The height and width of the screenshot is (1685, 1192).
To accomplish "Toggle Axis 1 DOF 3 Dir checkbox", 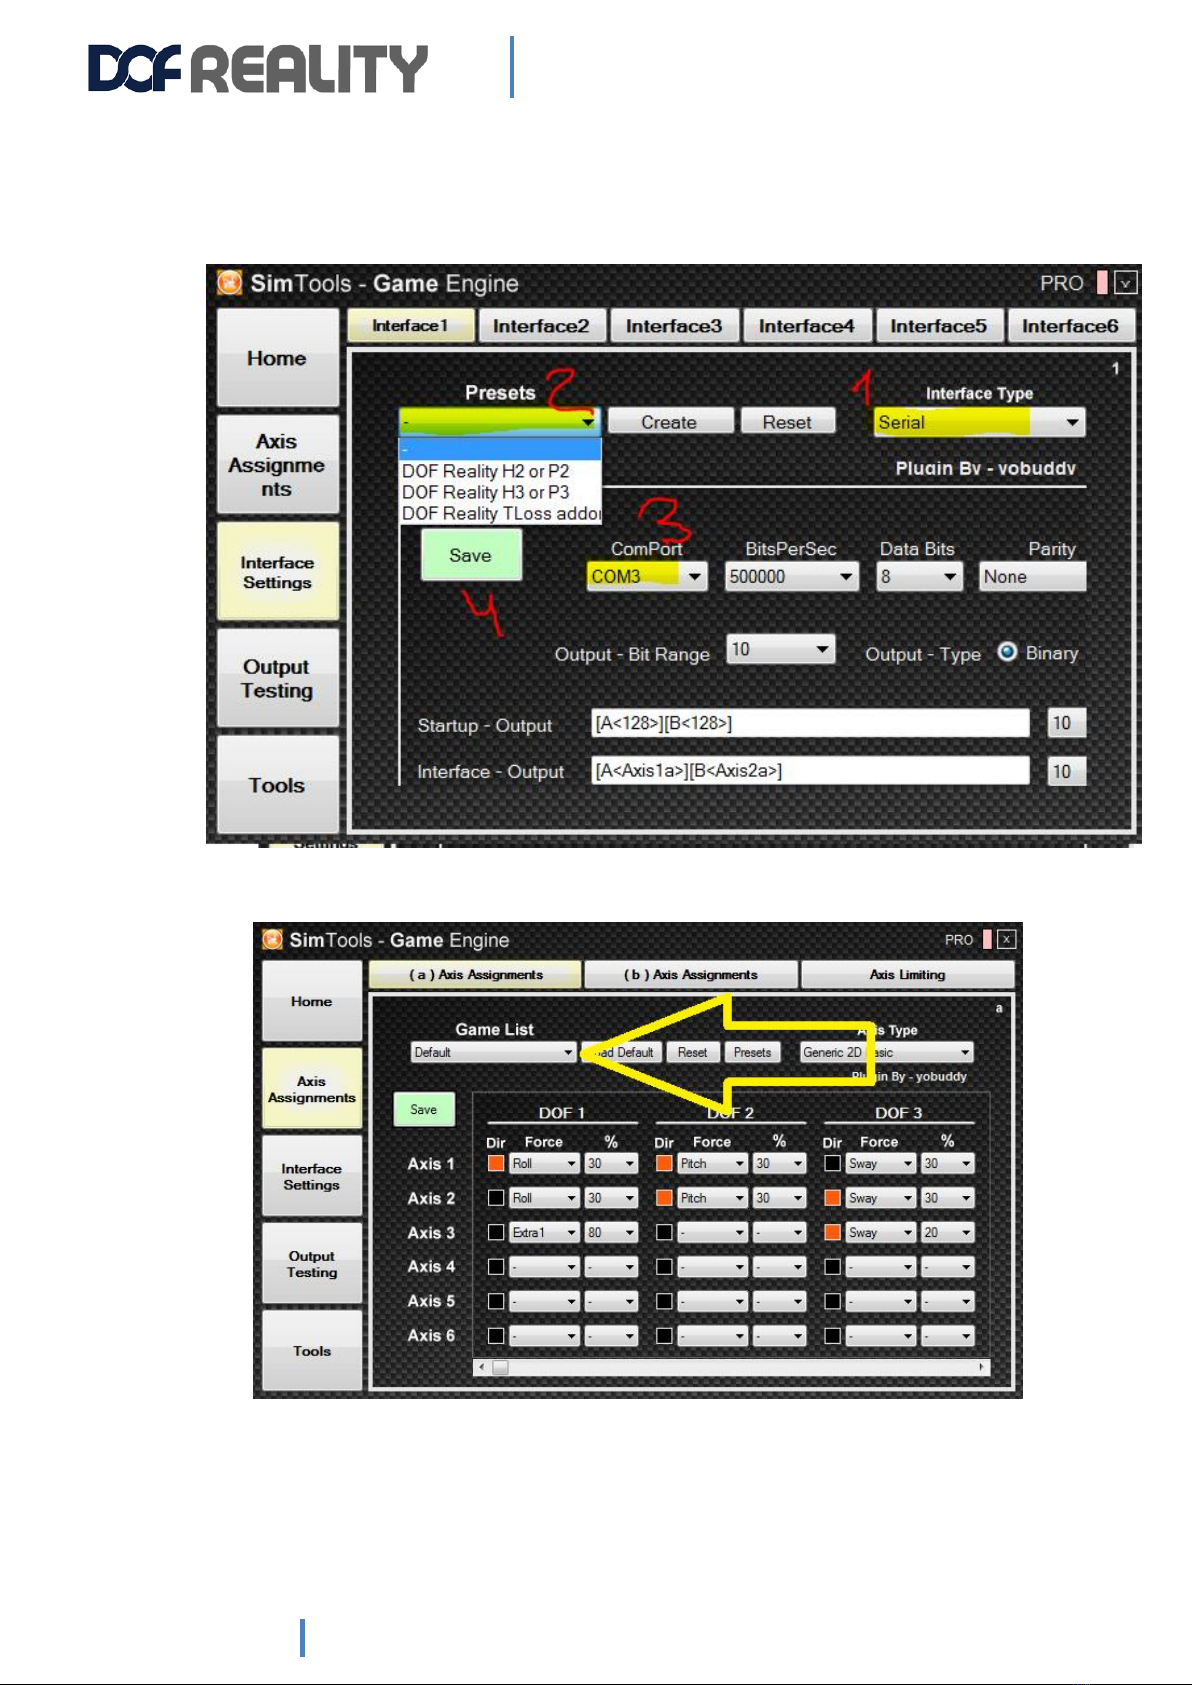I will [832, 1164].
